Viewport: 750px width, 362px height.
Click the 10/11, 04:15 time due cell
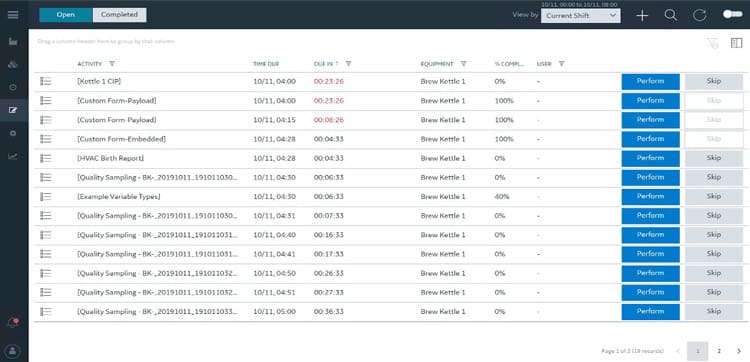tap(275, 120)
